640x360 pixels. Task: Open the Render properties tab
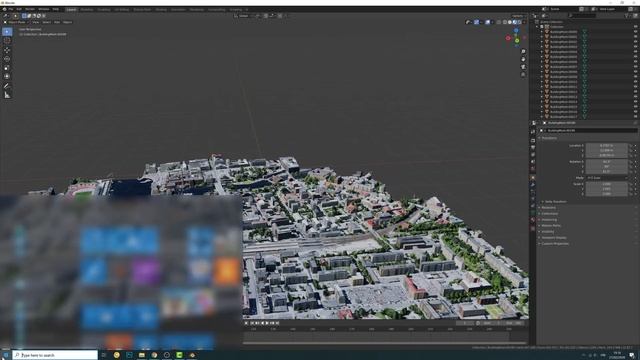(533, 141)
